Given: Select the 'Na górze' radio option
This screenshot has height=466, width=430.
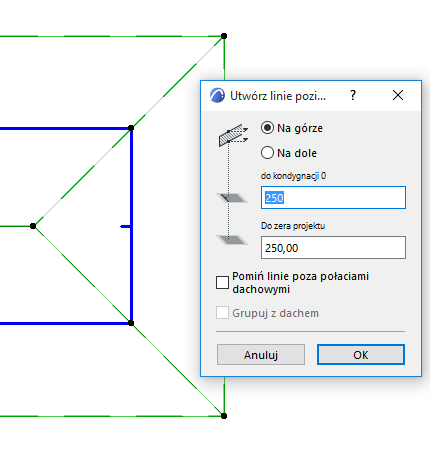Looking at the screenshot, I should 267,128.
